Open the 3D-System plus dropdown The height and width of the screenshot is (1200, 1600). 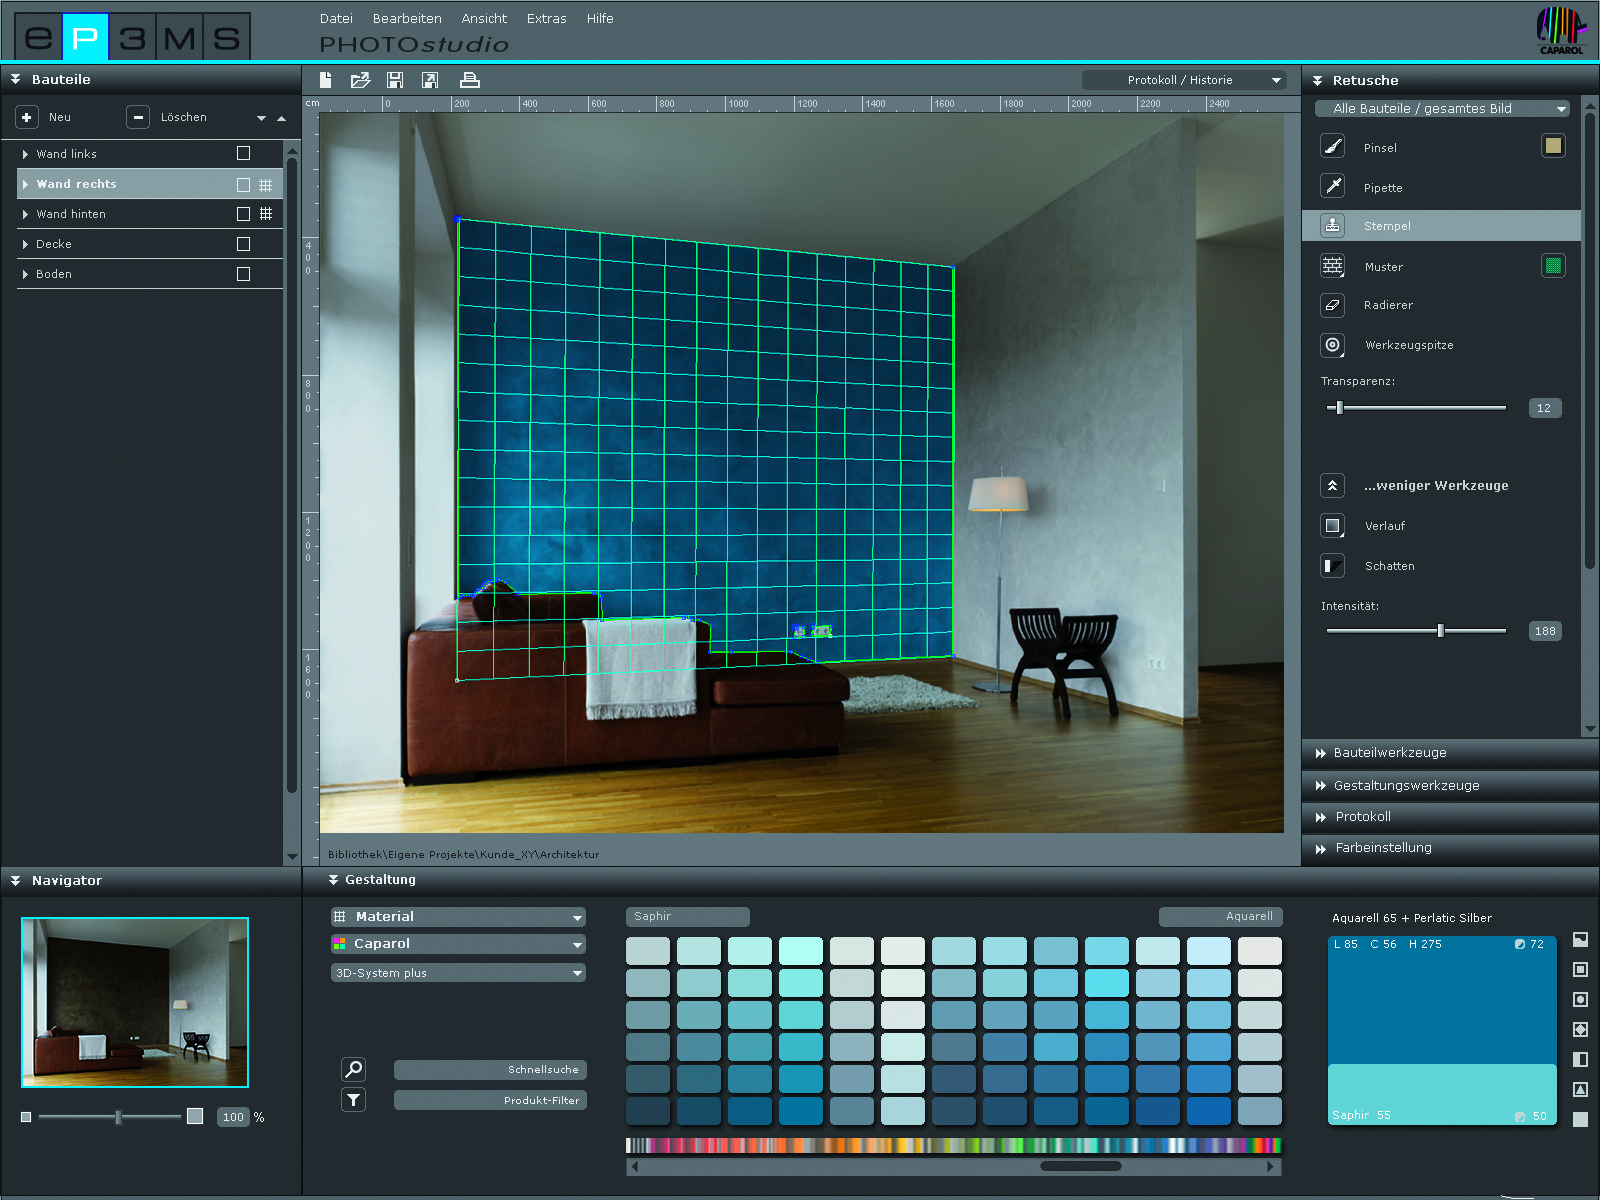(458, 973)
